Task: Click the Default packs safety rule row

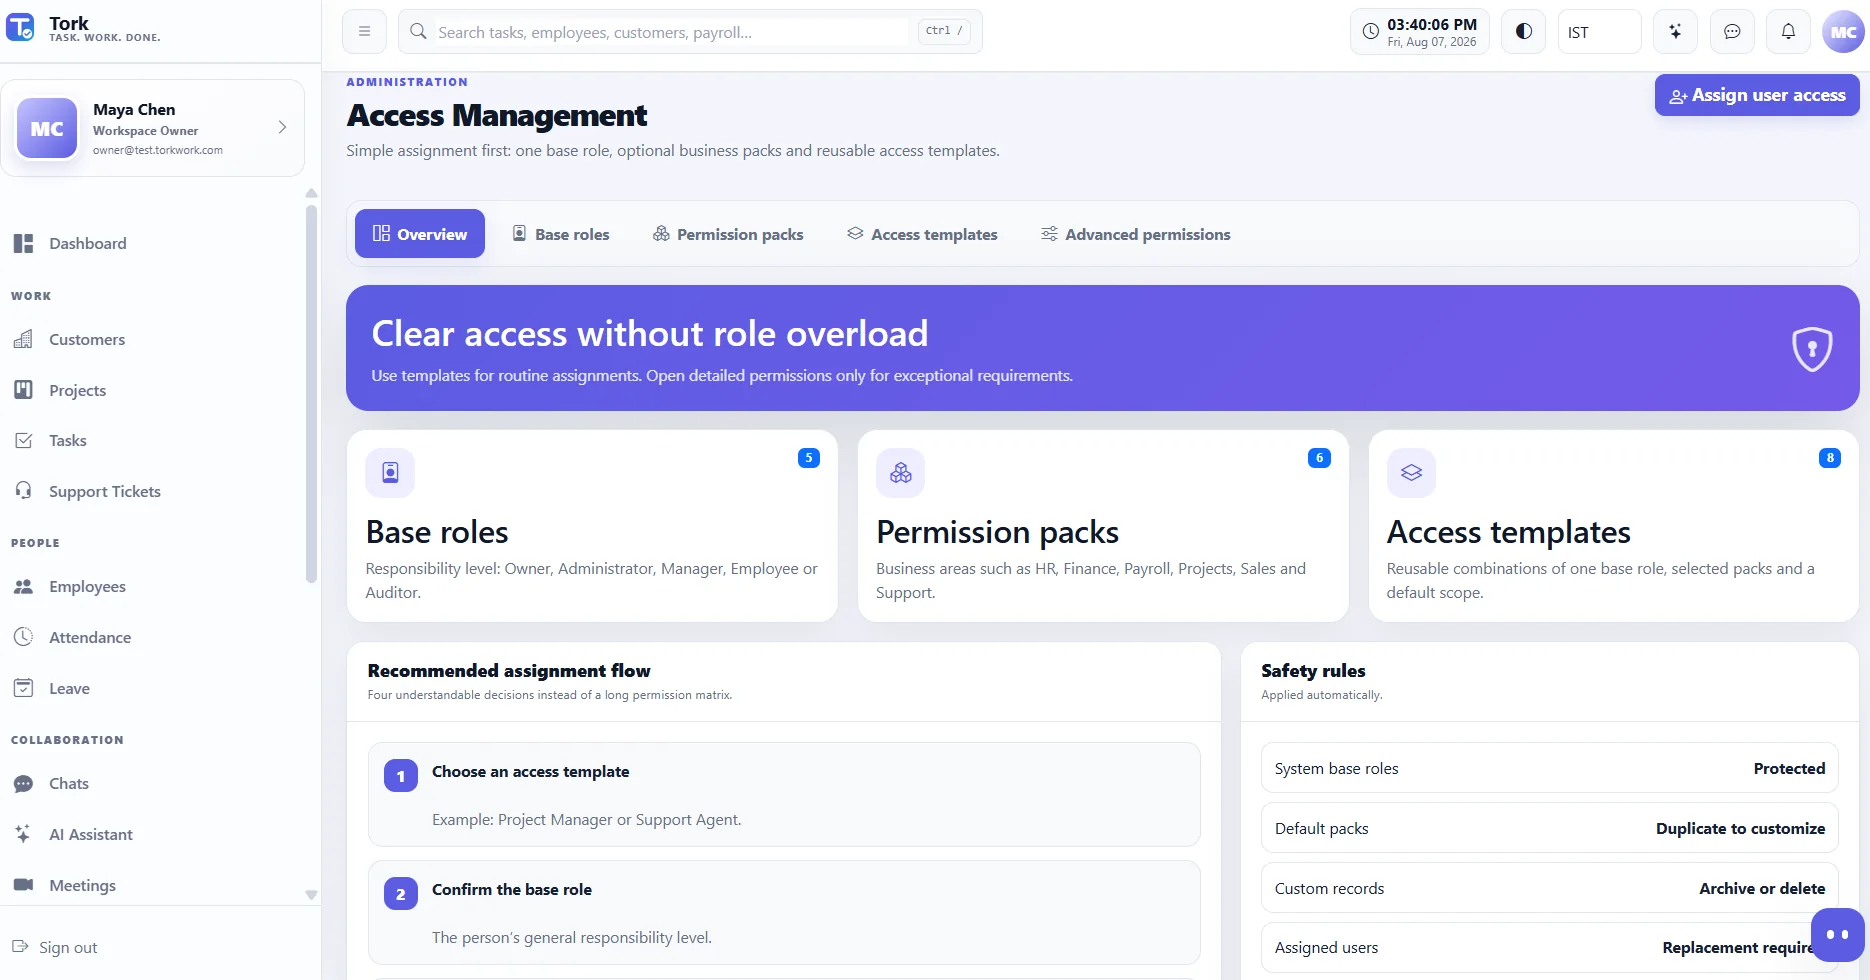Action: coord(1549,828)
